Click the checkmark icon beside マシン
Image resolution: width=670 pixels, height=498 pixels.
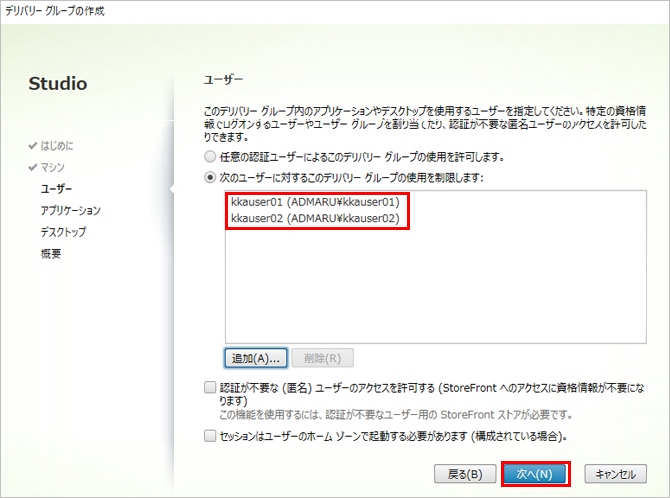(33, 167)
